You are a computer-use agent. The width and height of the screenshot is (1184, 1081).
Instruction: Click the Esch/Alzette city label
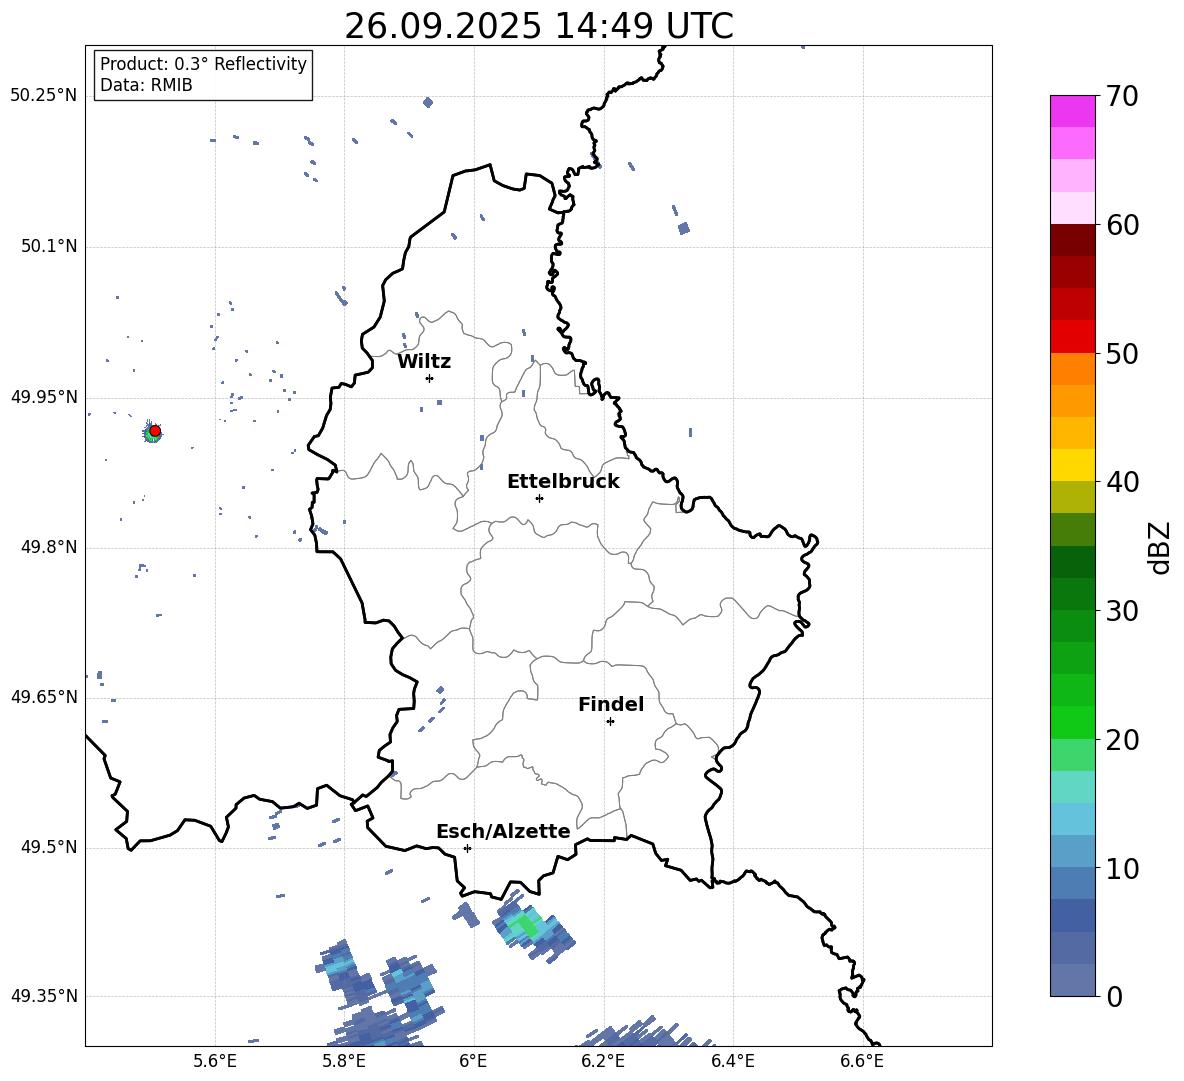pos(503,831)
